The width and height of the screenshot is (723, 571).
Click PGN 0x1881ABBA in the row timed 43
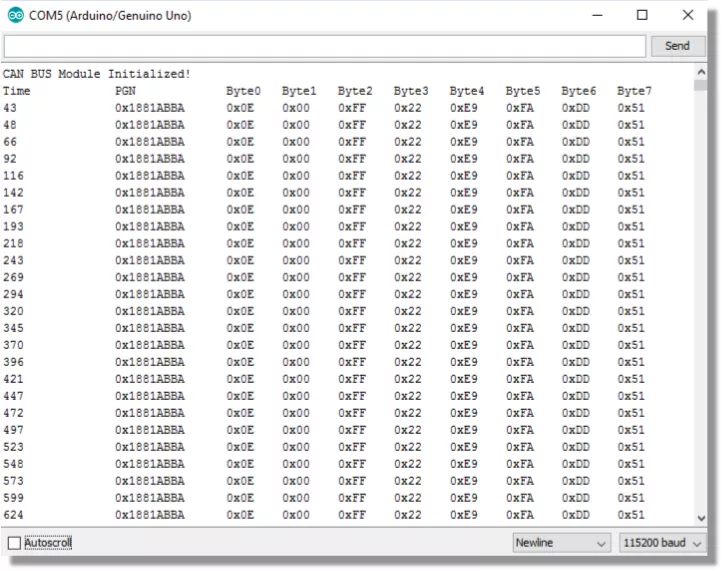click(x=150, y=108)
